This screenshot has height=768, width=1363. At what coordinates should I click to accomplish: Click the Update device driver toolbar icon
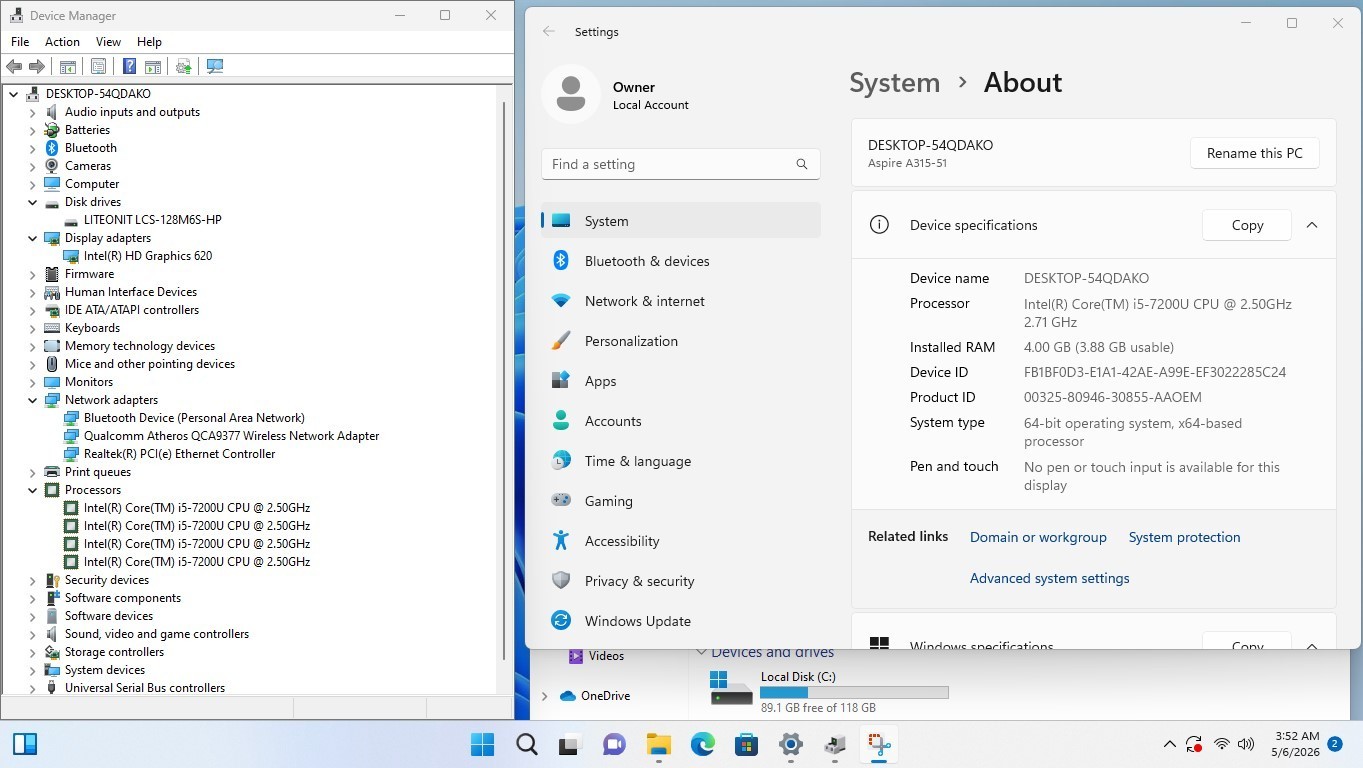point(183,66)
